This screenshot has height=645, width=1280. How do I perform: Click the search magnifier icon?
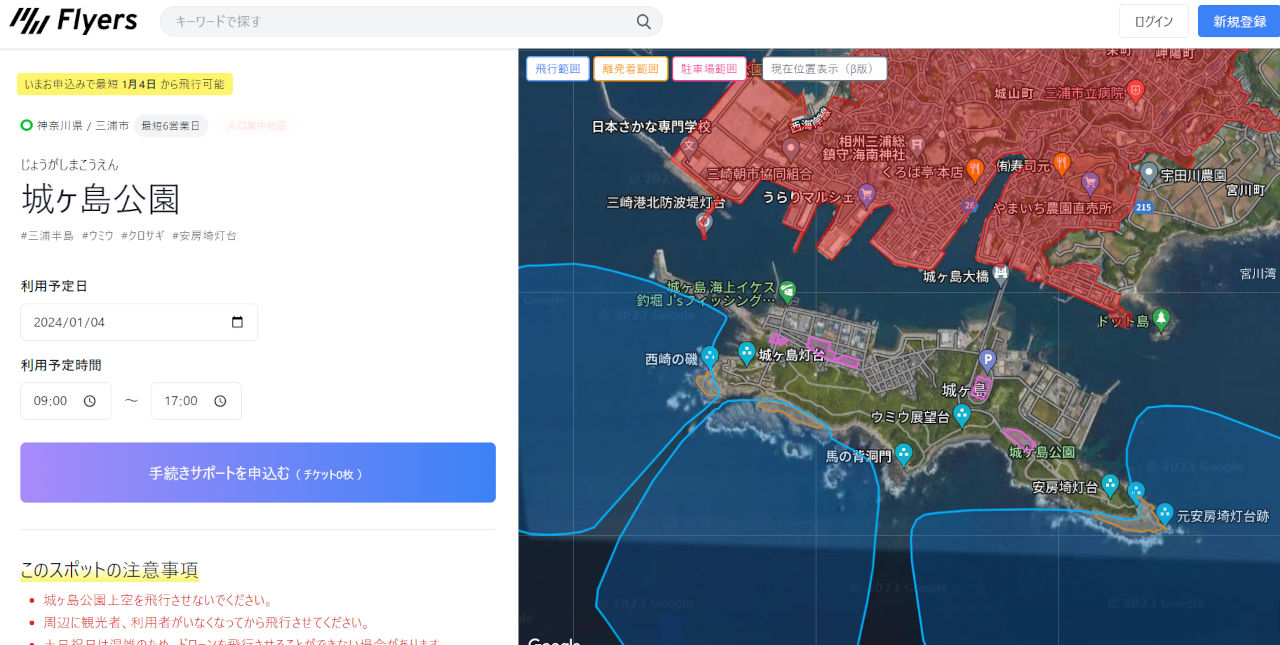[644, 22]
